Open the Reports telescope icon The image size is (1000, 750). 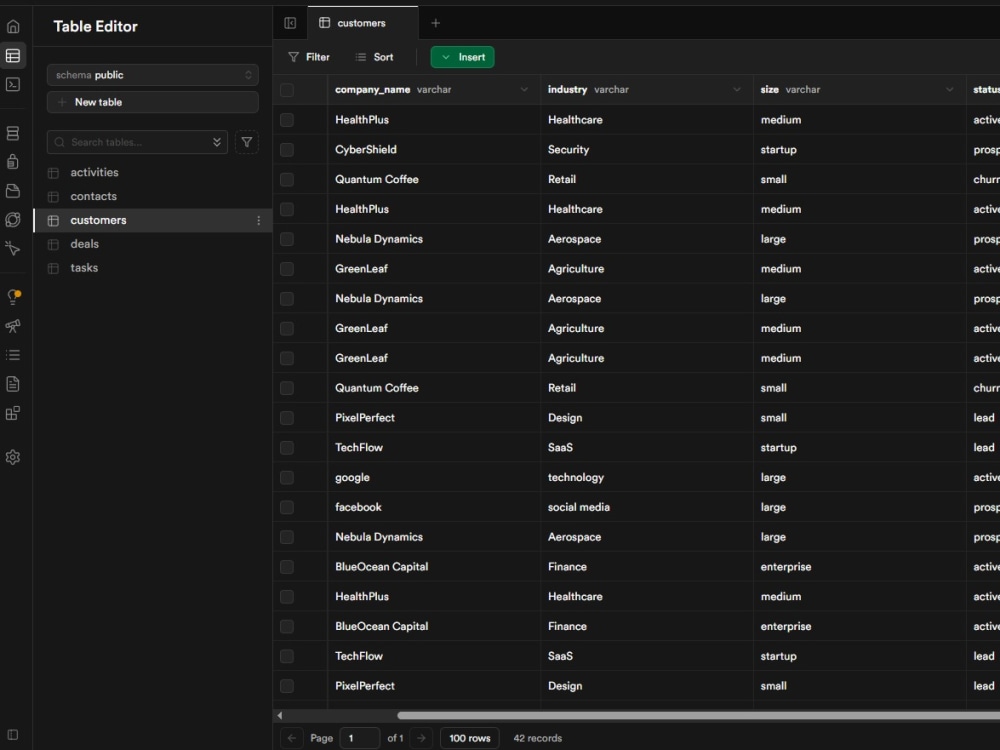pos(13,326)
